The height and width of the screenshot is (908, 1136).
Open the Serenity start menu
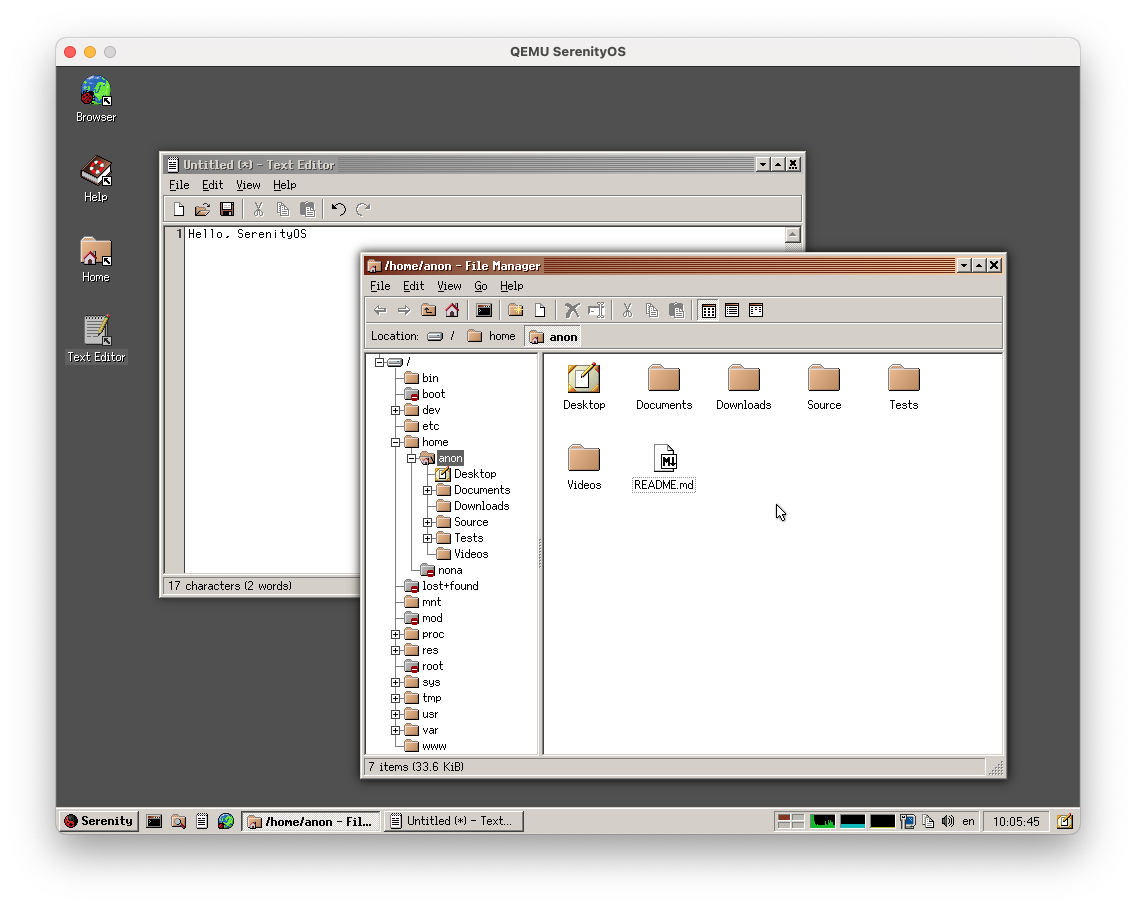click(99, 821)
